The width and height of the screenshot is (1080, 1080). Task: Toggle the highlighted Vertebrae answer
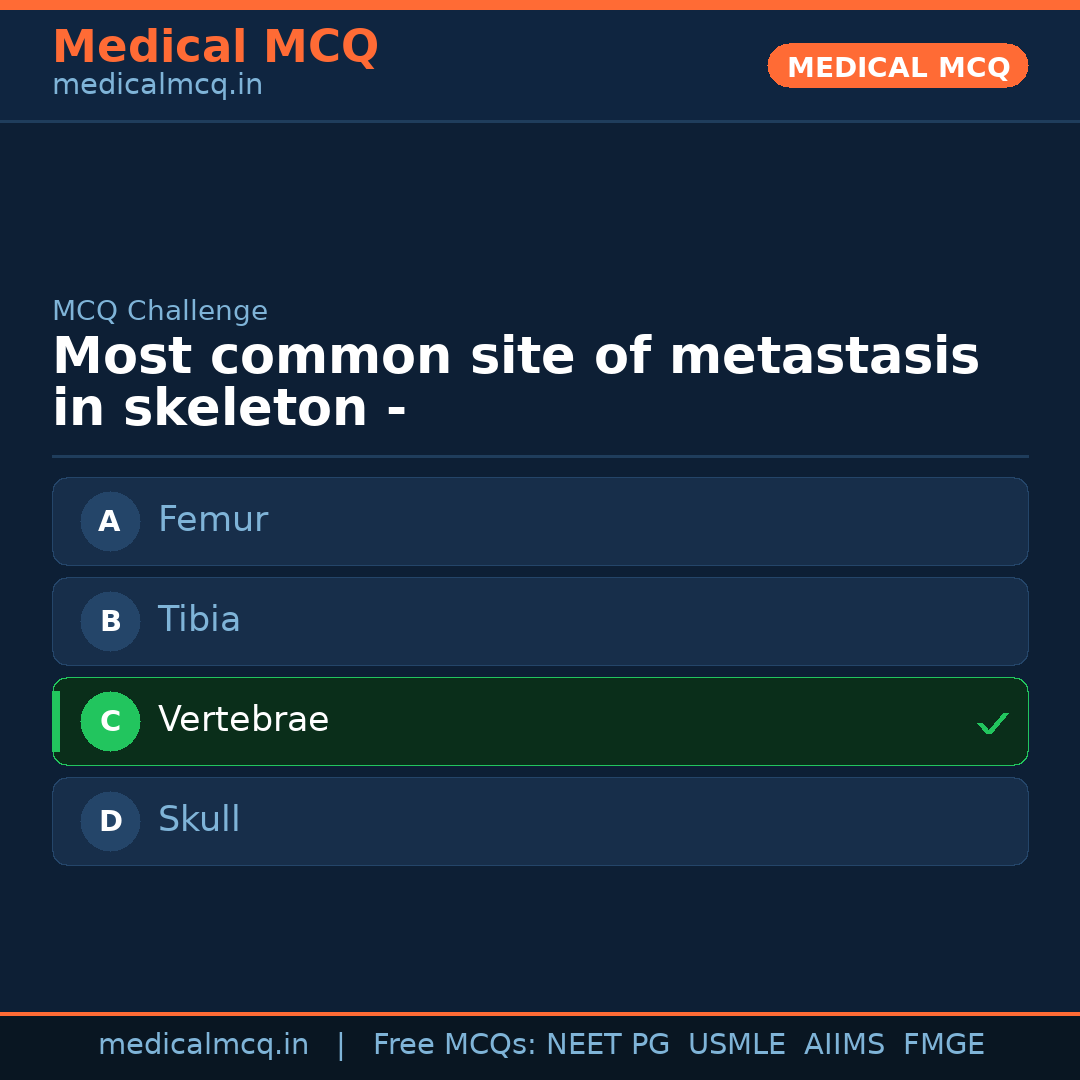pos(540,721)
